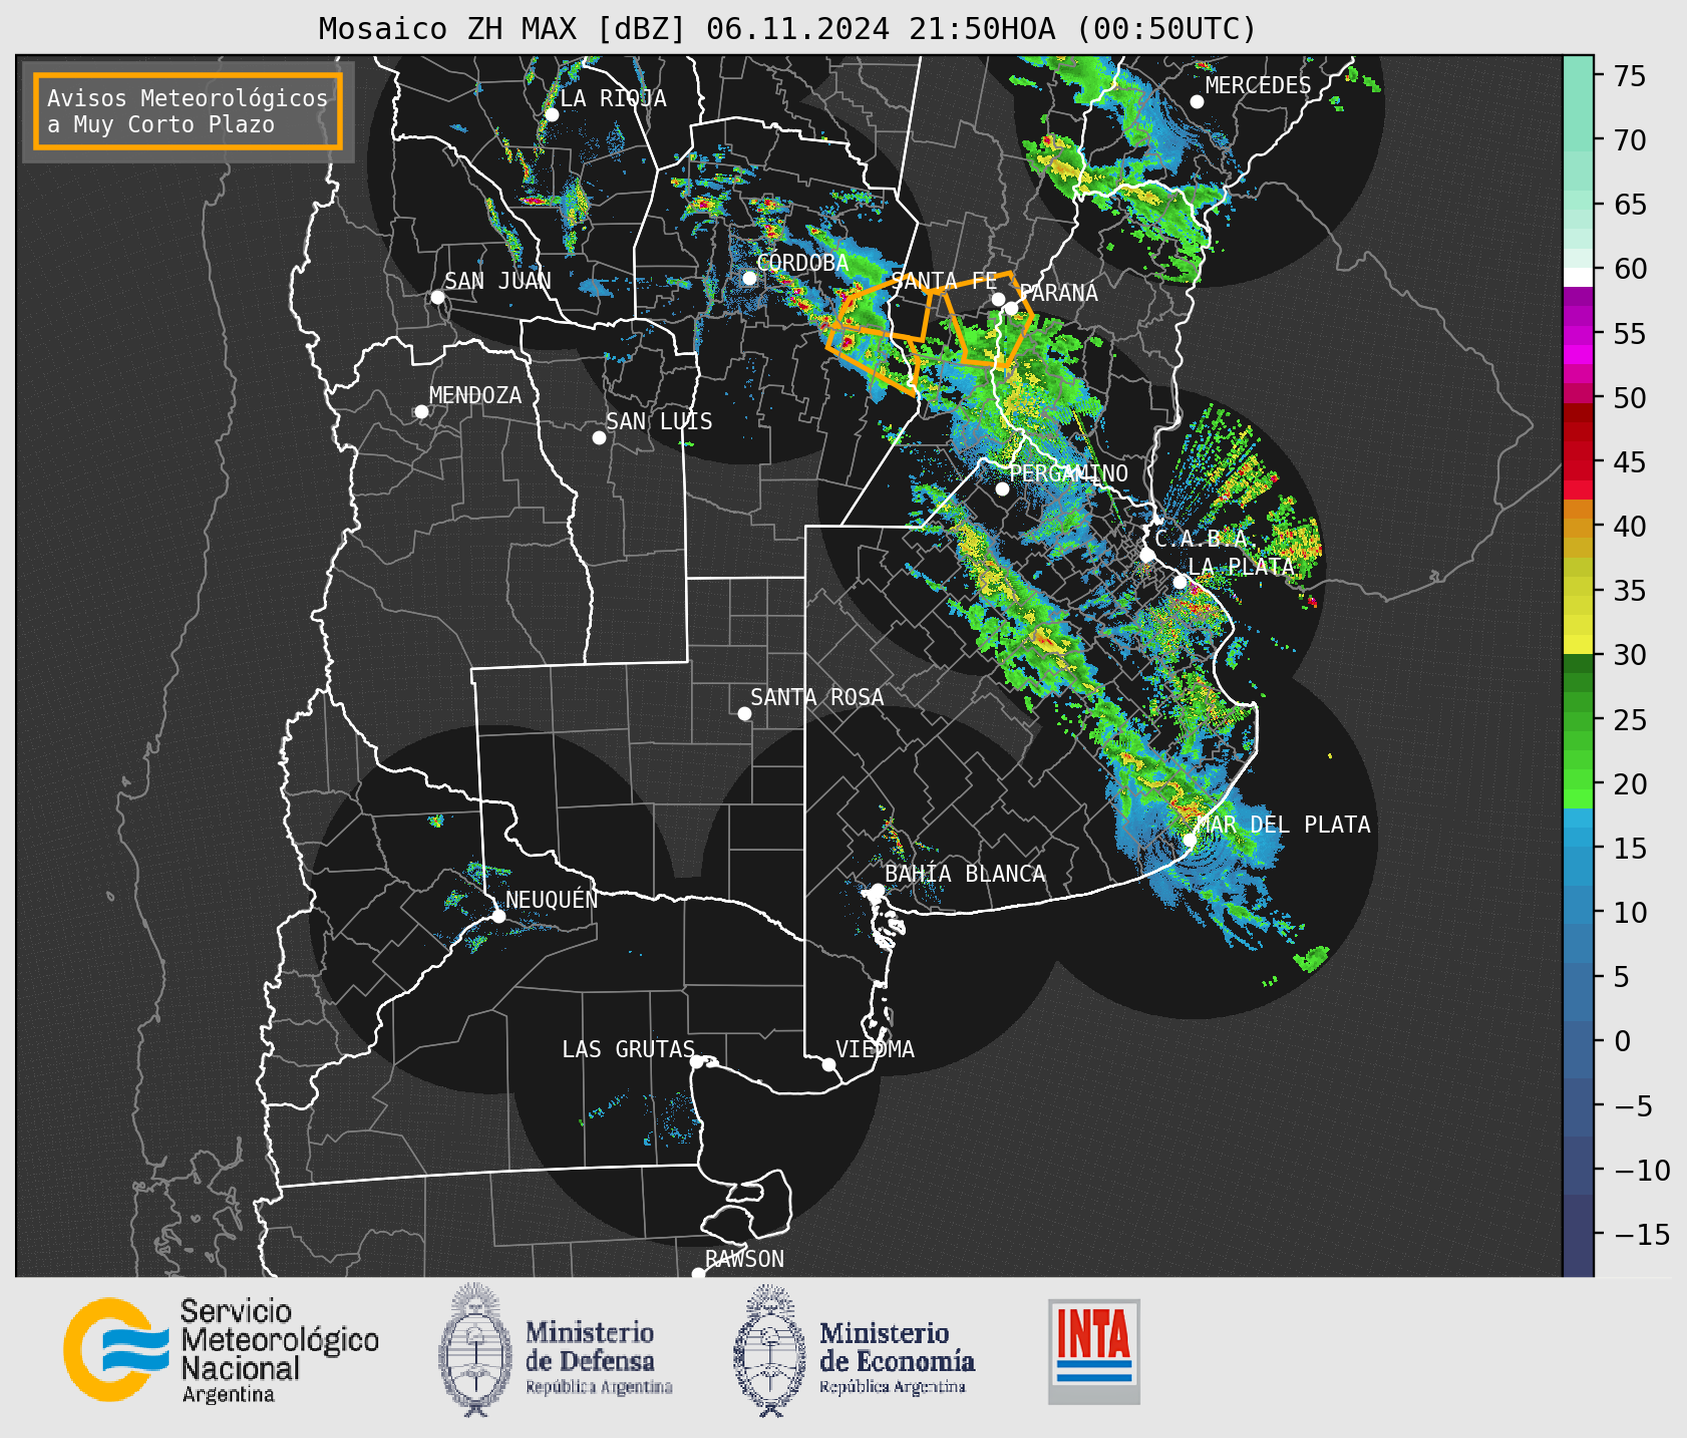Click the NEUQUÉN label
This screenshot has width=1687, height=1438.
552,900
